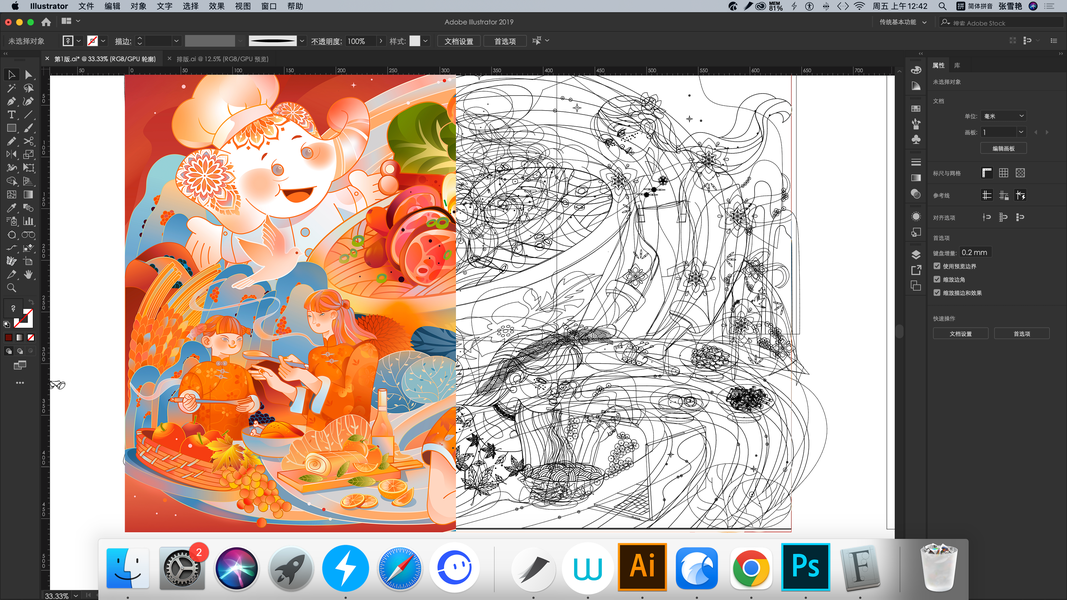Open Safari from the Dock

click(399, 567)
